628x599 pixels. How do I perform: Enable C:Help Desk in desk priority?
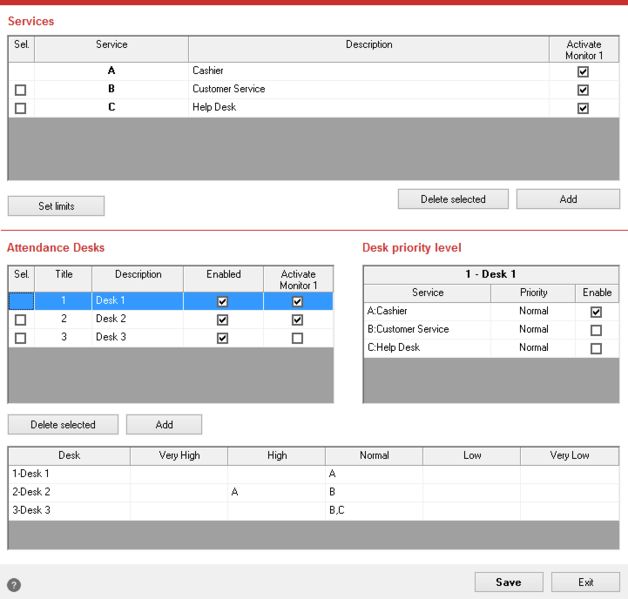click(x=596, y=348)
